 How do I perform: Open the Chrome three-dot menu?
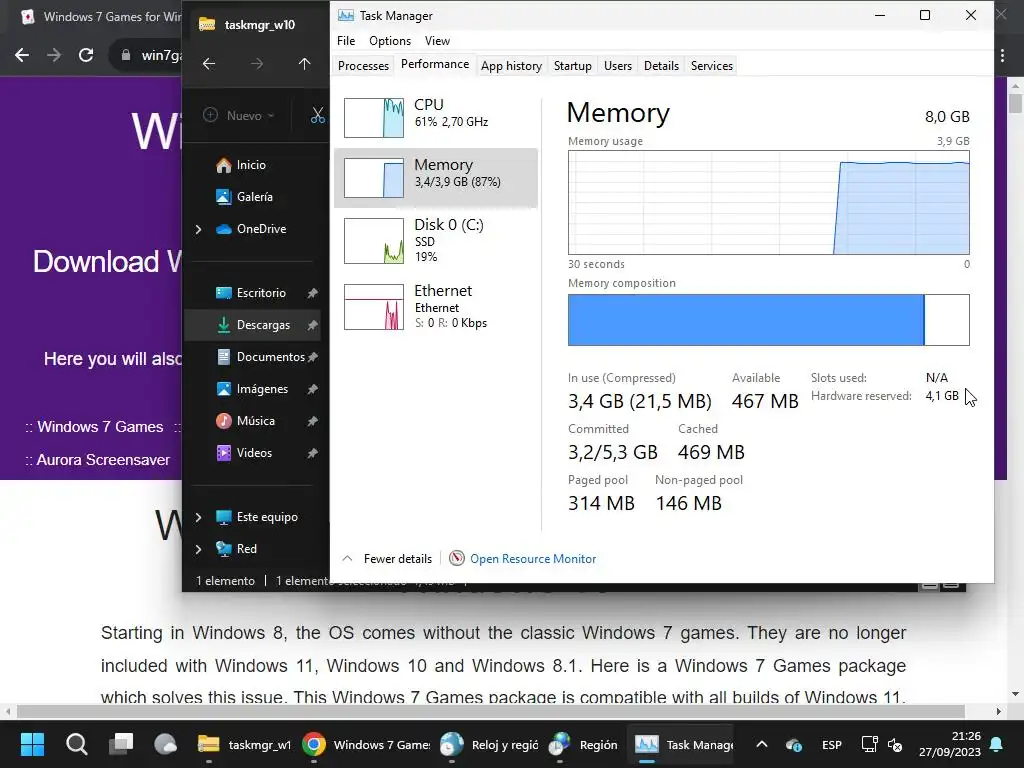click(x=1002, y=56)
